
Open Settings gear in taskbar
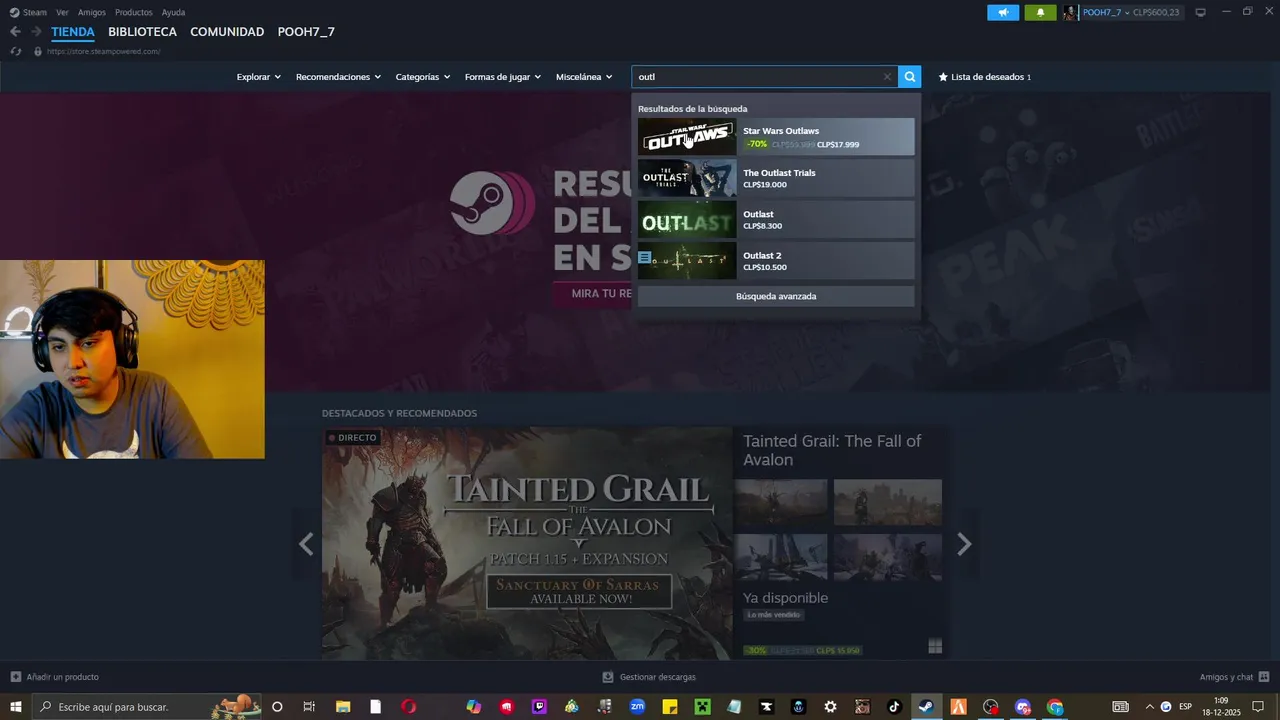830,707
